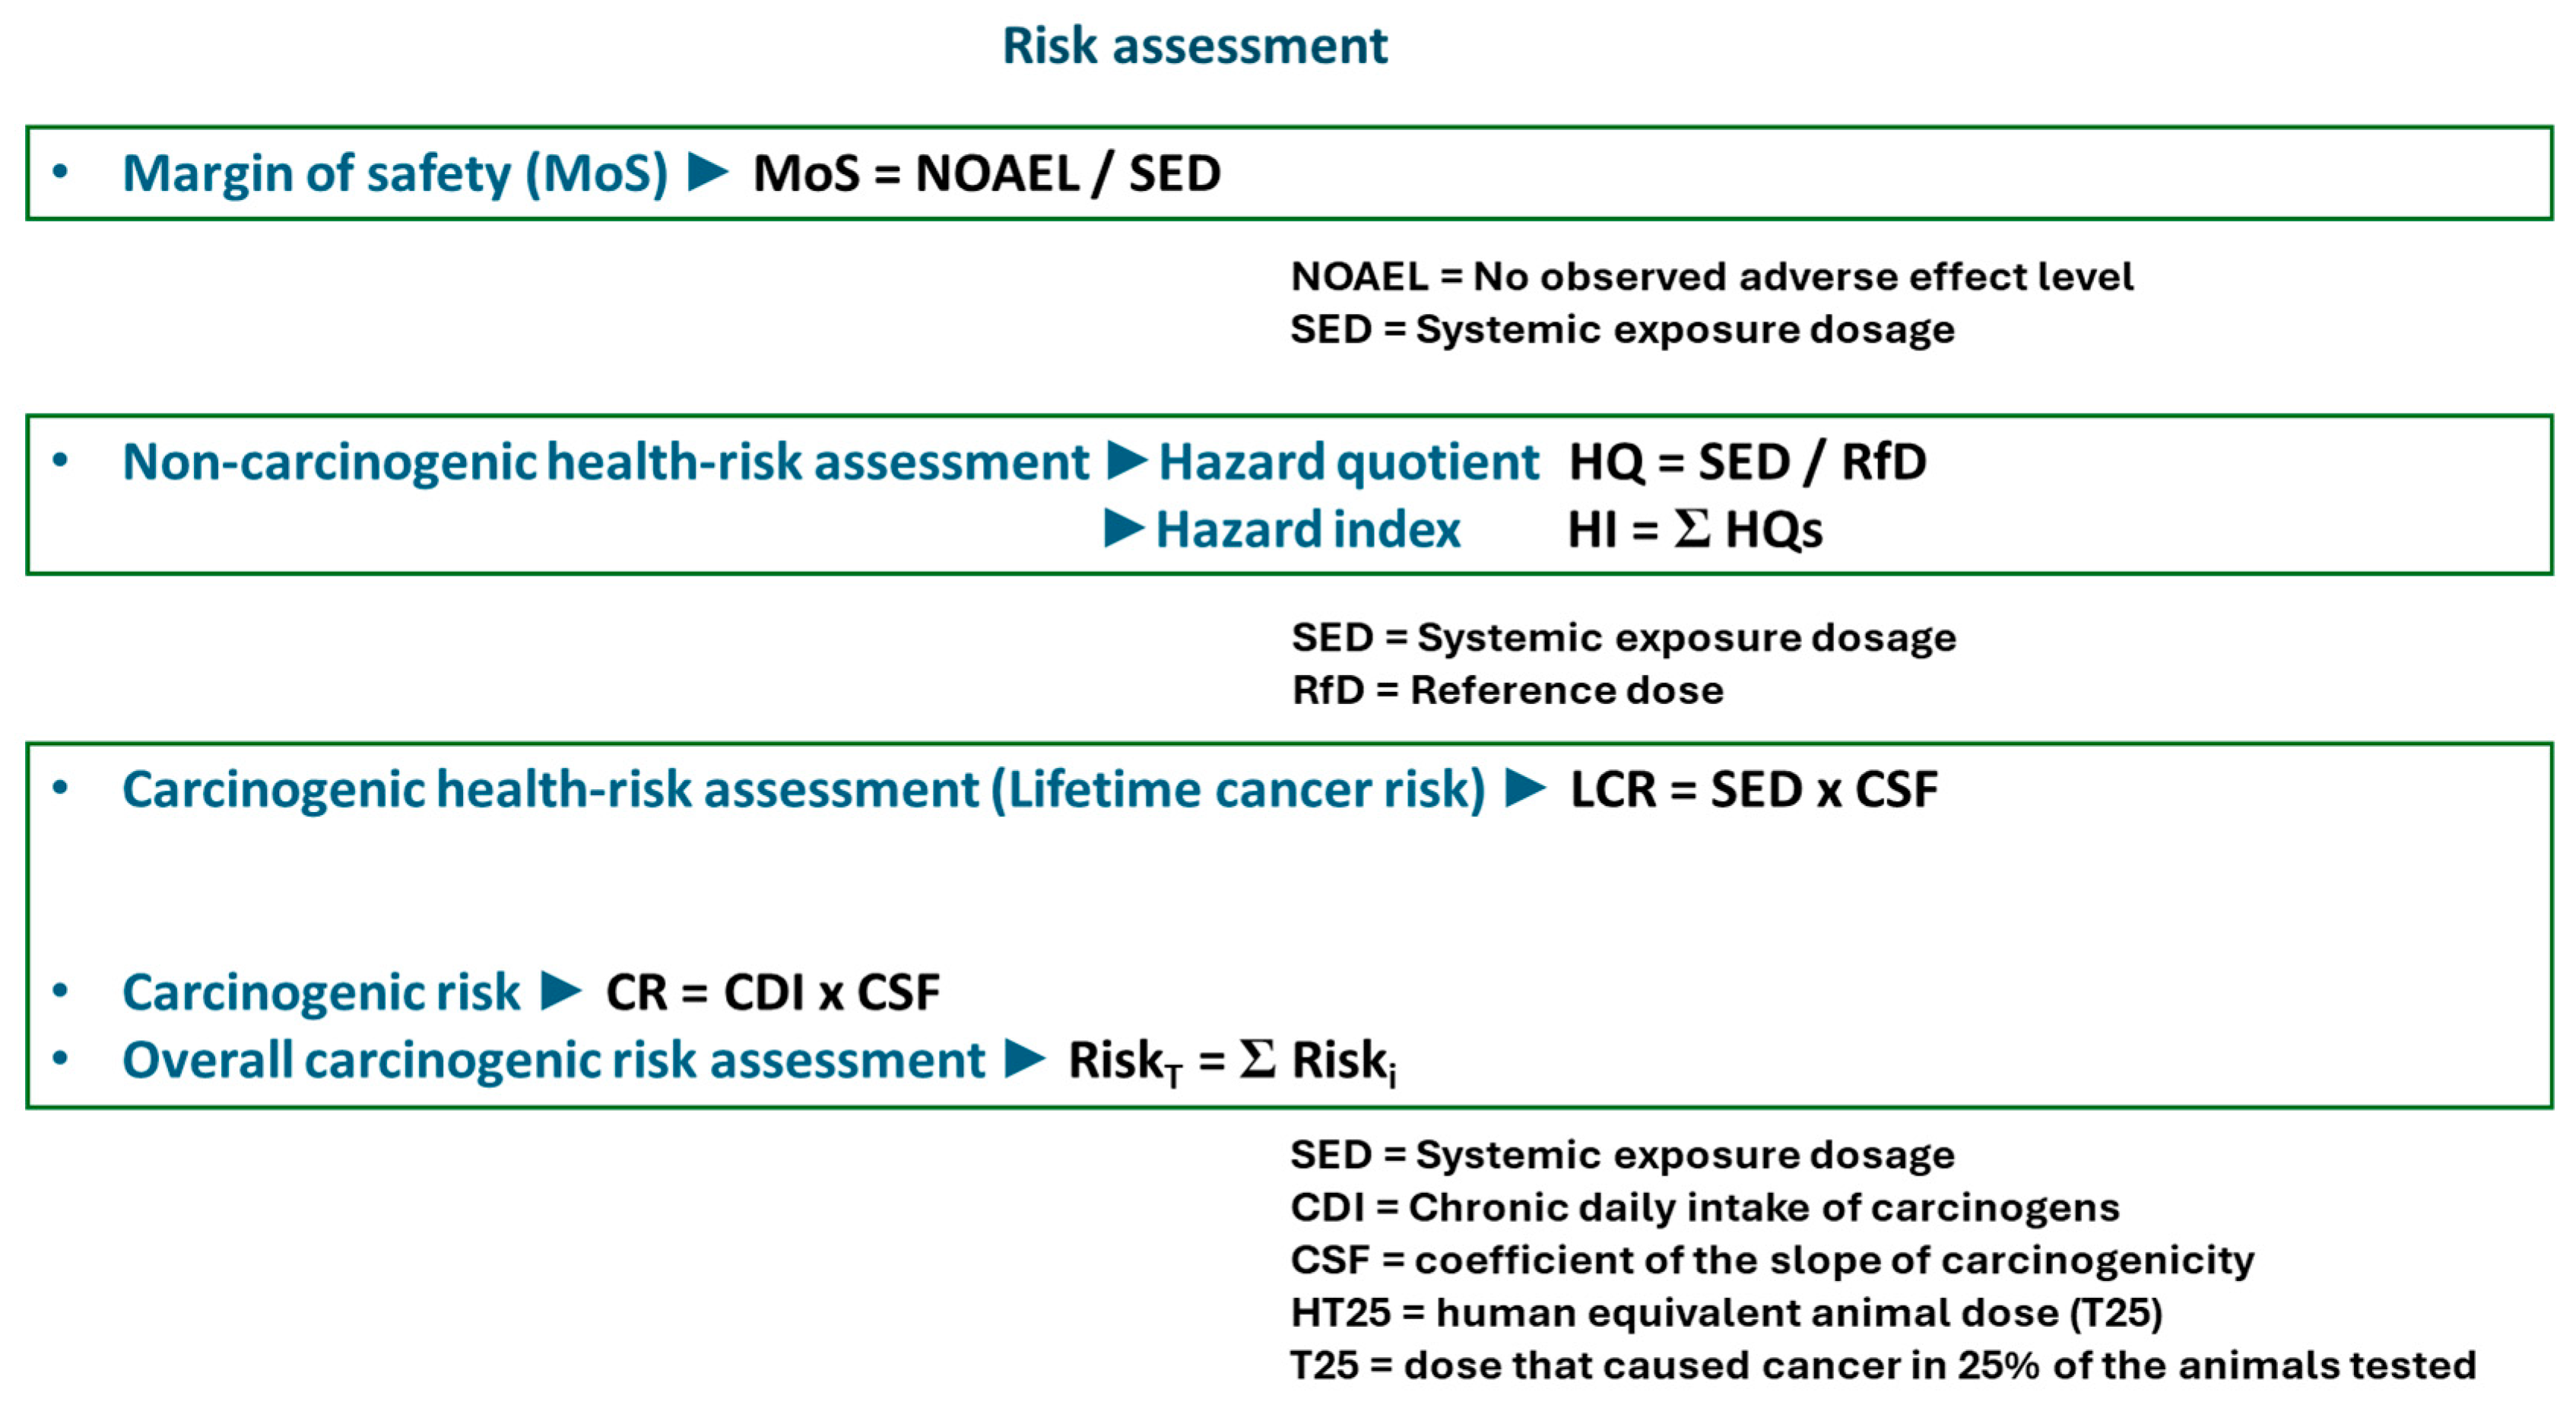
Task: Click the Risk assessment title
Action: click(1194, 46)
